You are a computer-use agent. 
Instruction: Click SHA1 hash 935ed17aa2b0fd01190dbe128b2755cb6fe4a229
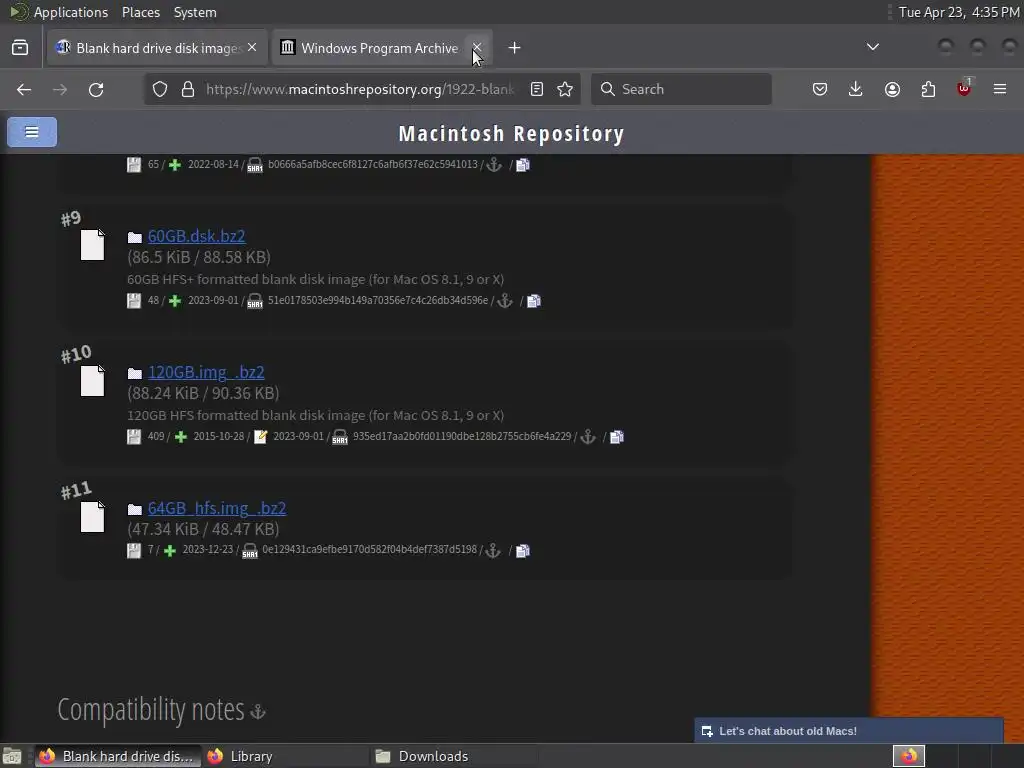pyautogui.click(x=462, y=436)
